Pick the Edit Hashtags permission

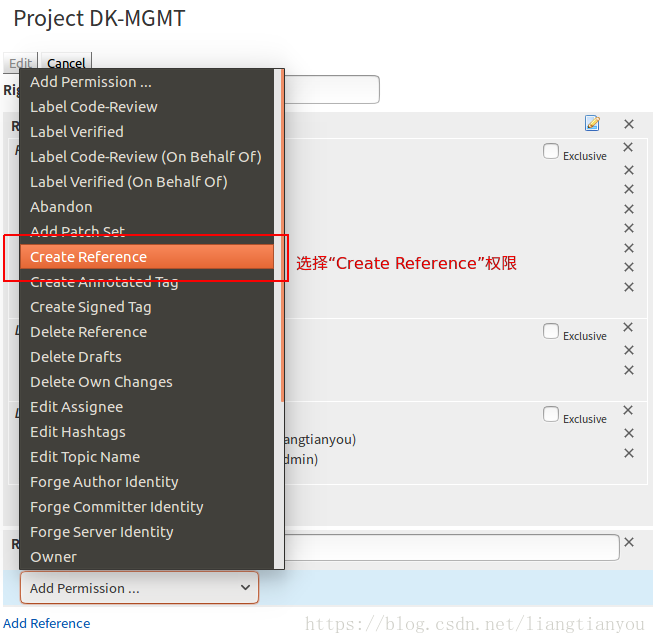(x=147, y=432)
